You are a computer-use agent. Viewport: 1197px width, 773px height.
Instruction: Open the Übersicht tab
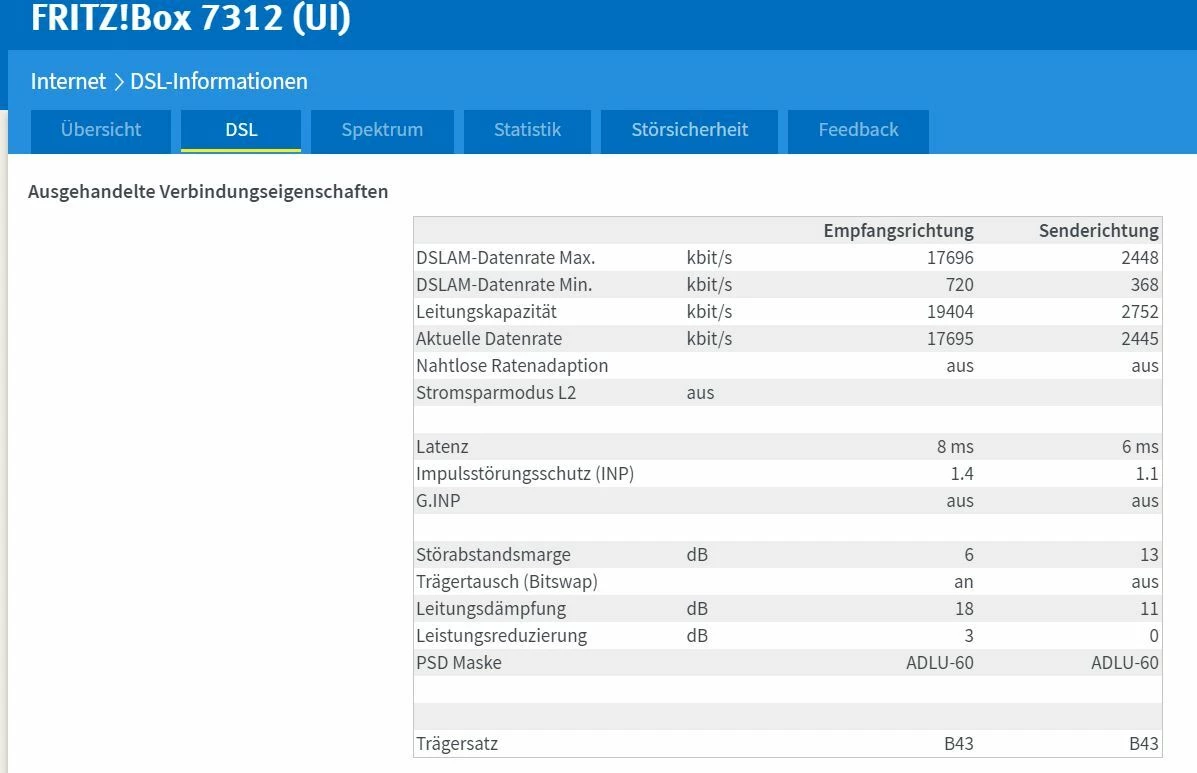click(x=101, y=130)
